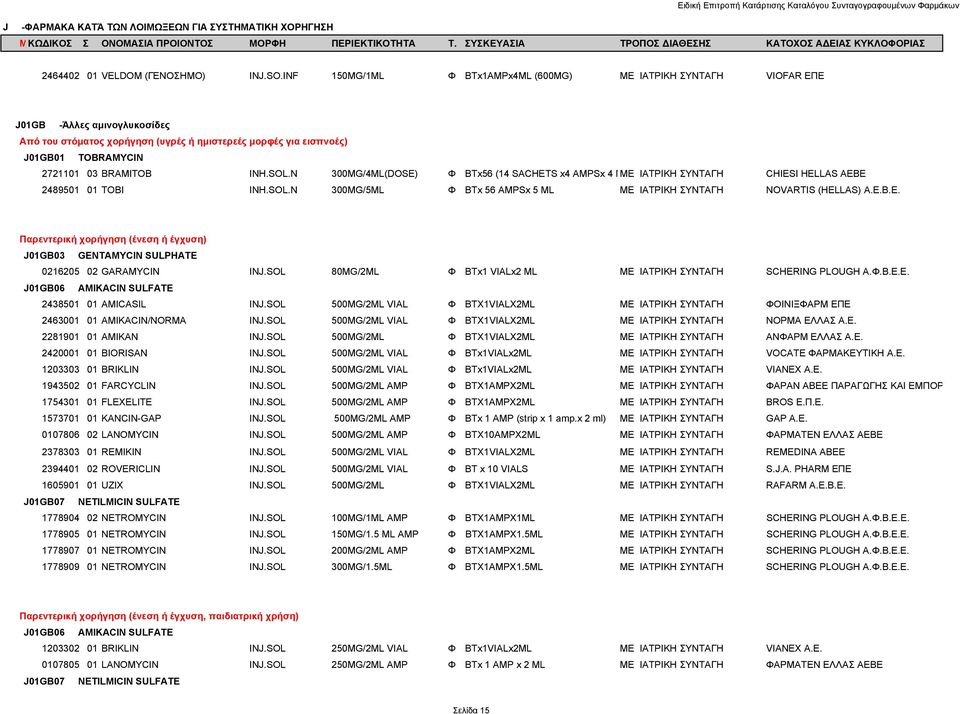960x714 pixels.
Task: Select product GARAMYCIN
Action: point(130,272)
